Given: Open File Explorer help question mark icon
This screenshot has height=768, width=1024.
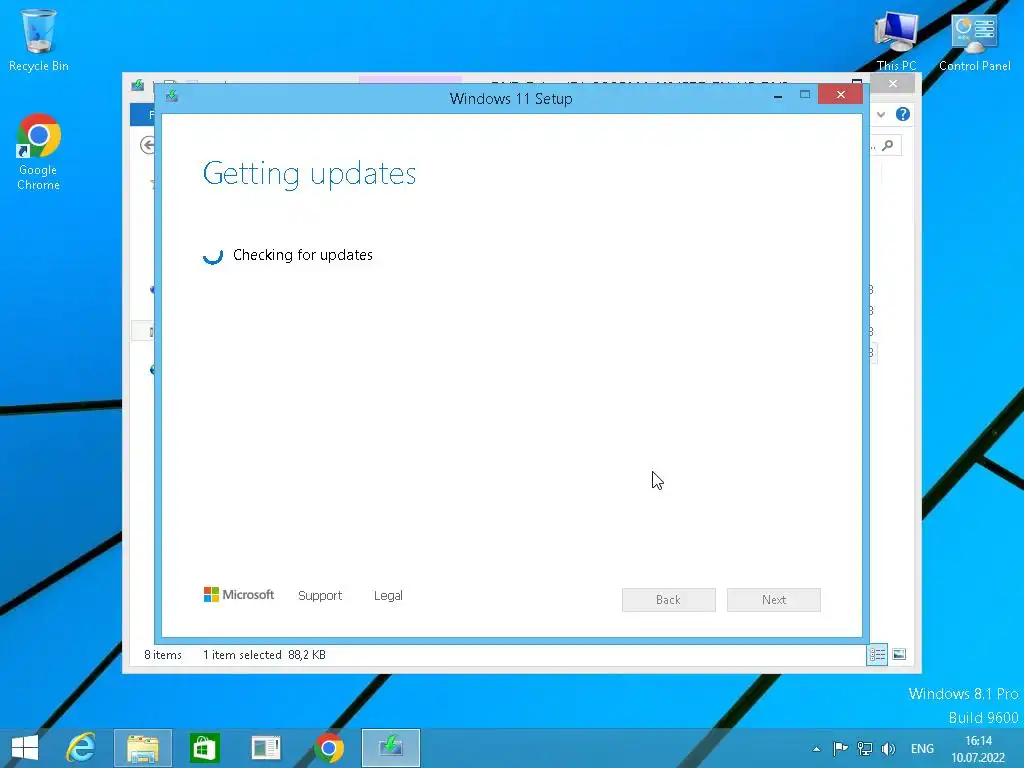Looking at the screenshot, I should point(903,114).
